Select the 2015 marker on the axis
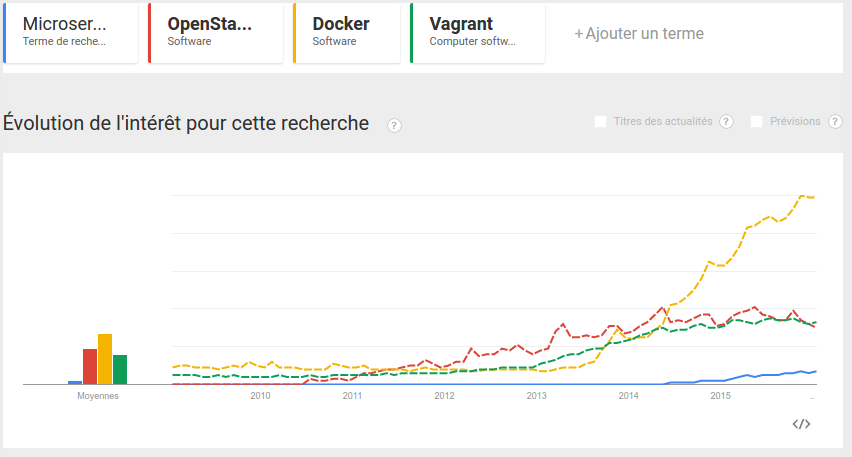Image resolution: width=852 pixels, height=457 pixels. (x=721, y=396)
